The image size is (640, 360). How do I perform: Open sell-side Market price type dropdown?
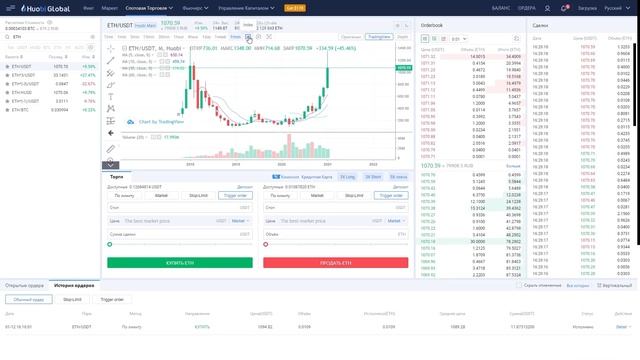pos(396,221)
